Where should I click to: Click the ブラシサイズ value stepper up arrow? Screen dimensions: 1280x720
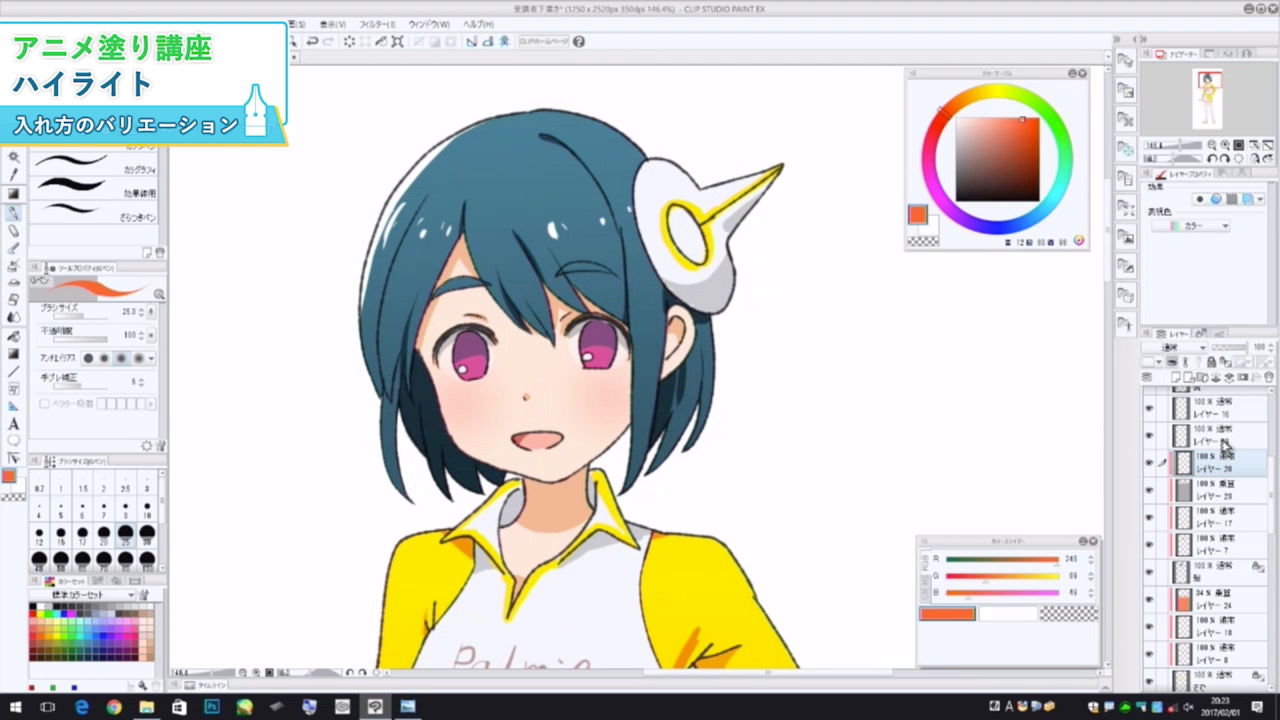click(140, 308)
